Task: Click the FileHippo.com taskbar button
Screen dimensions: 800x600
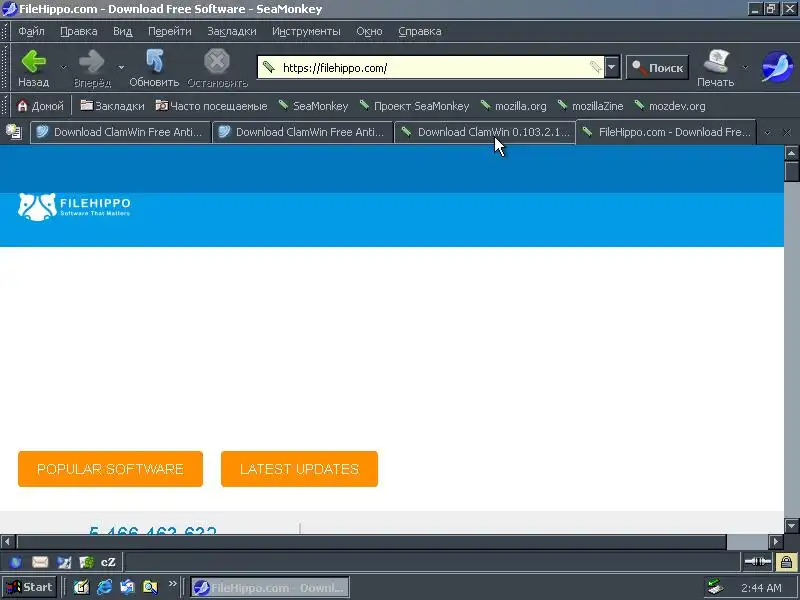Action: click(270, 587)
